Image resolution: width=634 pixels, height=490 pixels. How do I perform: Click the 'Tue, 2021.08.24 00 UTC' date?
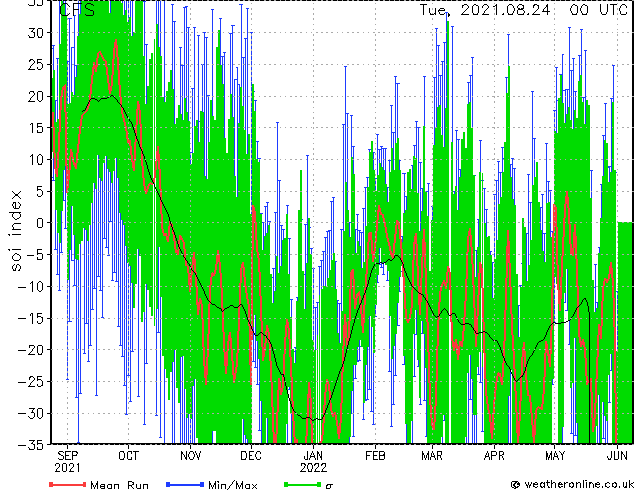(x=523, y=10)
